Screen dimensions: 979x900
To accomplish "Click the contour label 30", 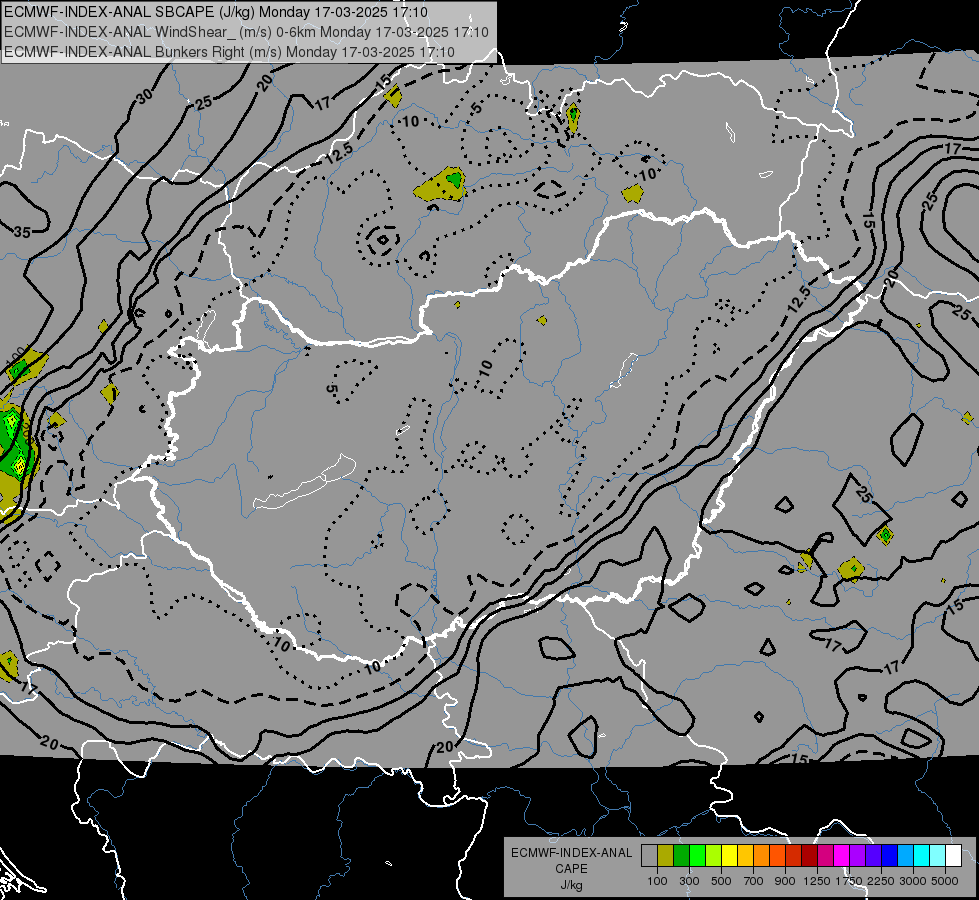I will [x=144, y=96].
